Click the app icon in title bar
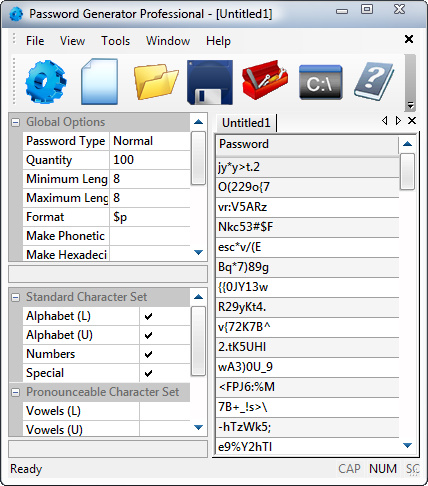 [16, 14]
